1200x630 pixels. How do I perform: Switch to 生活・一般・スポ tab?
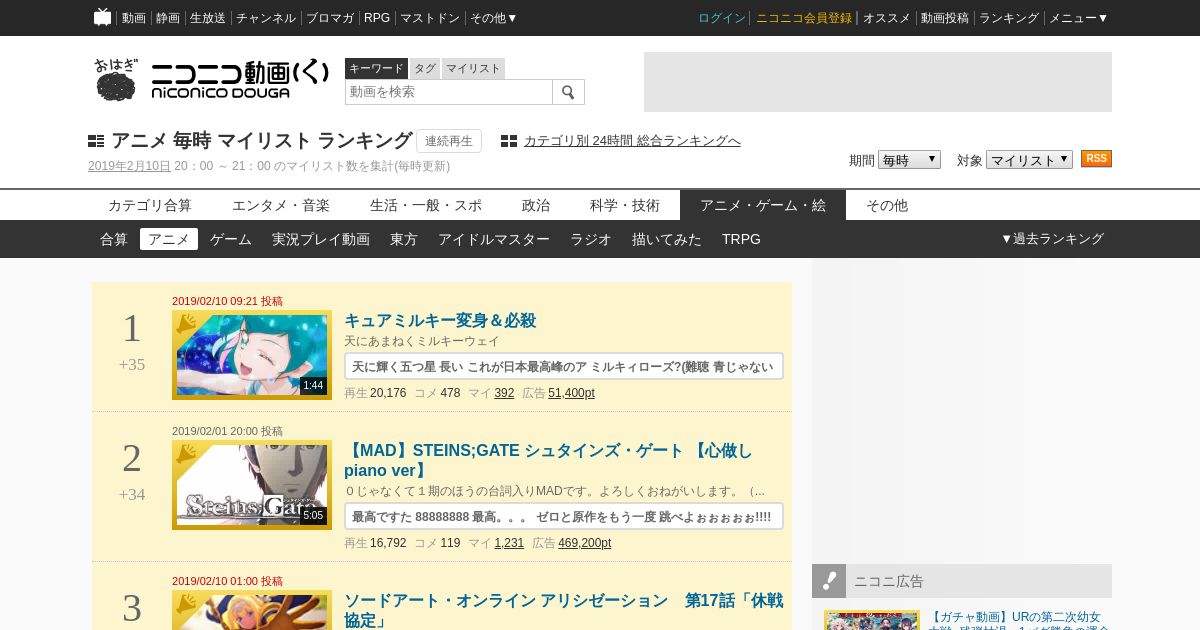click(426, 205)
